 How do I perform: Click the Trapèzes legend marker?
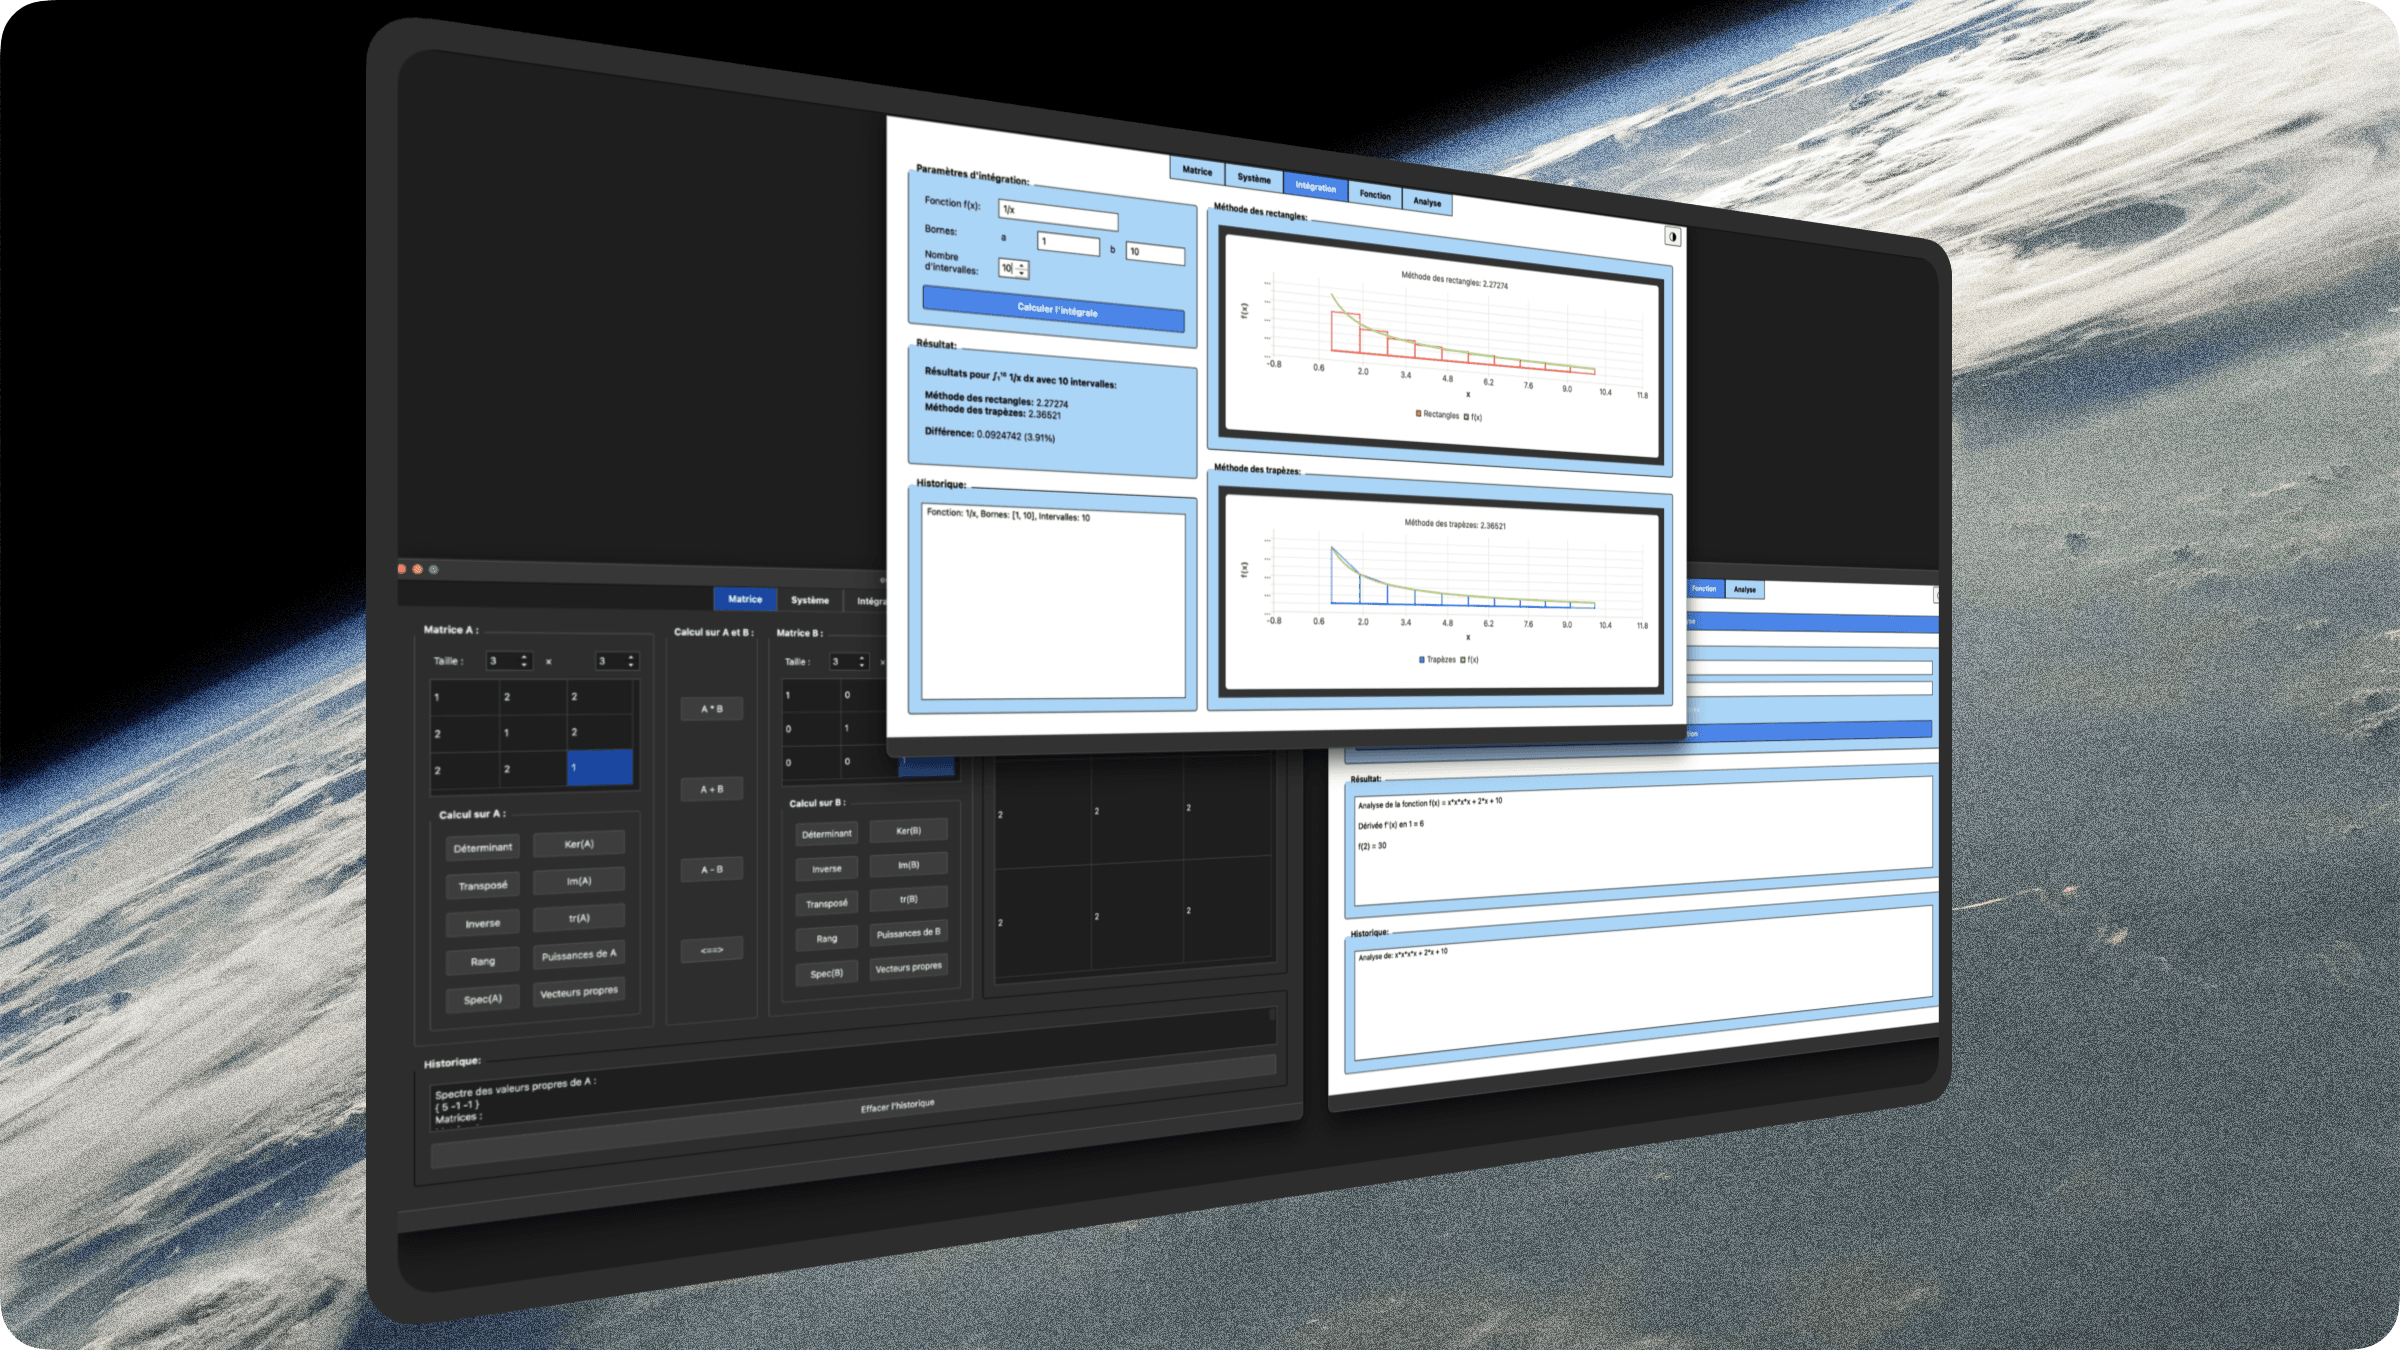pos(1421,660)
